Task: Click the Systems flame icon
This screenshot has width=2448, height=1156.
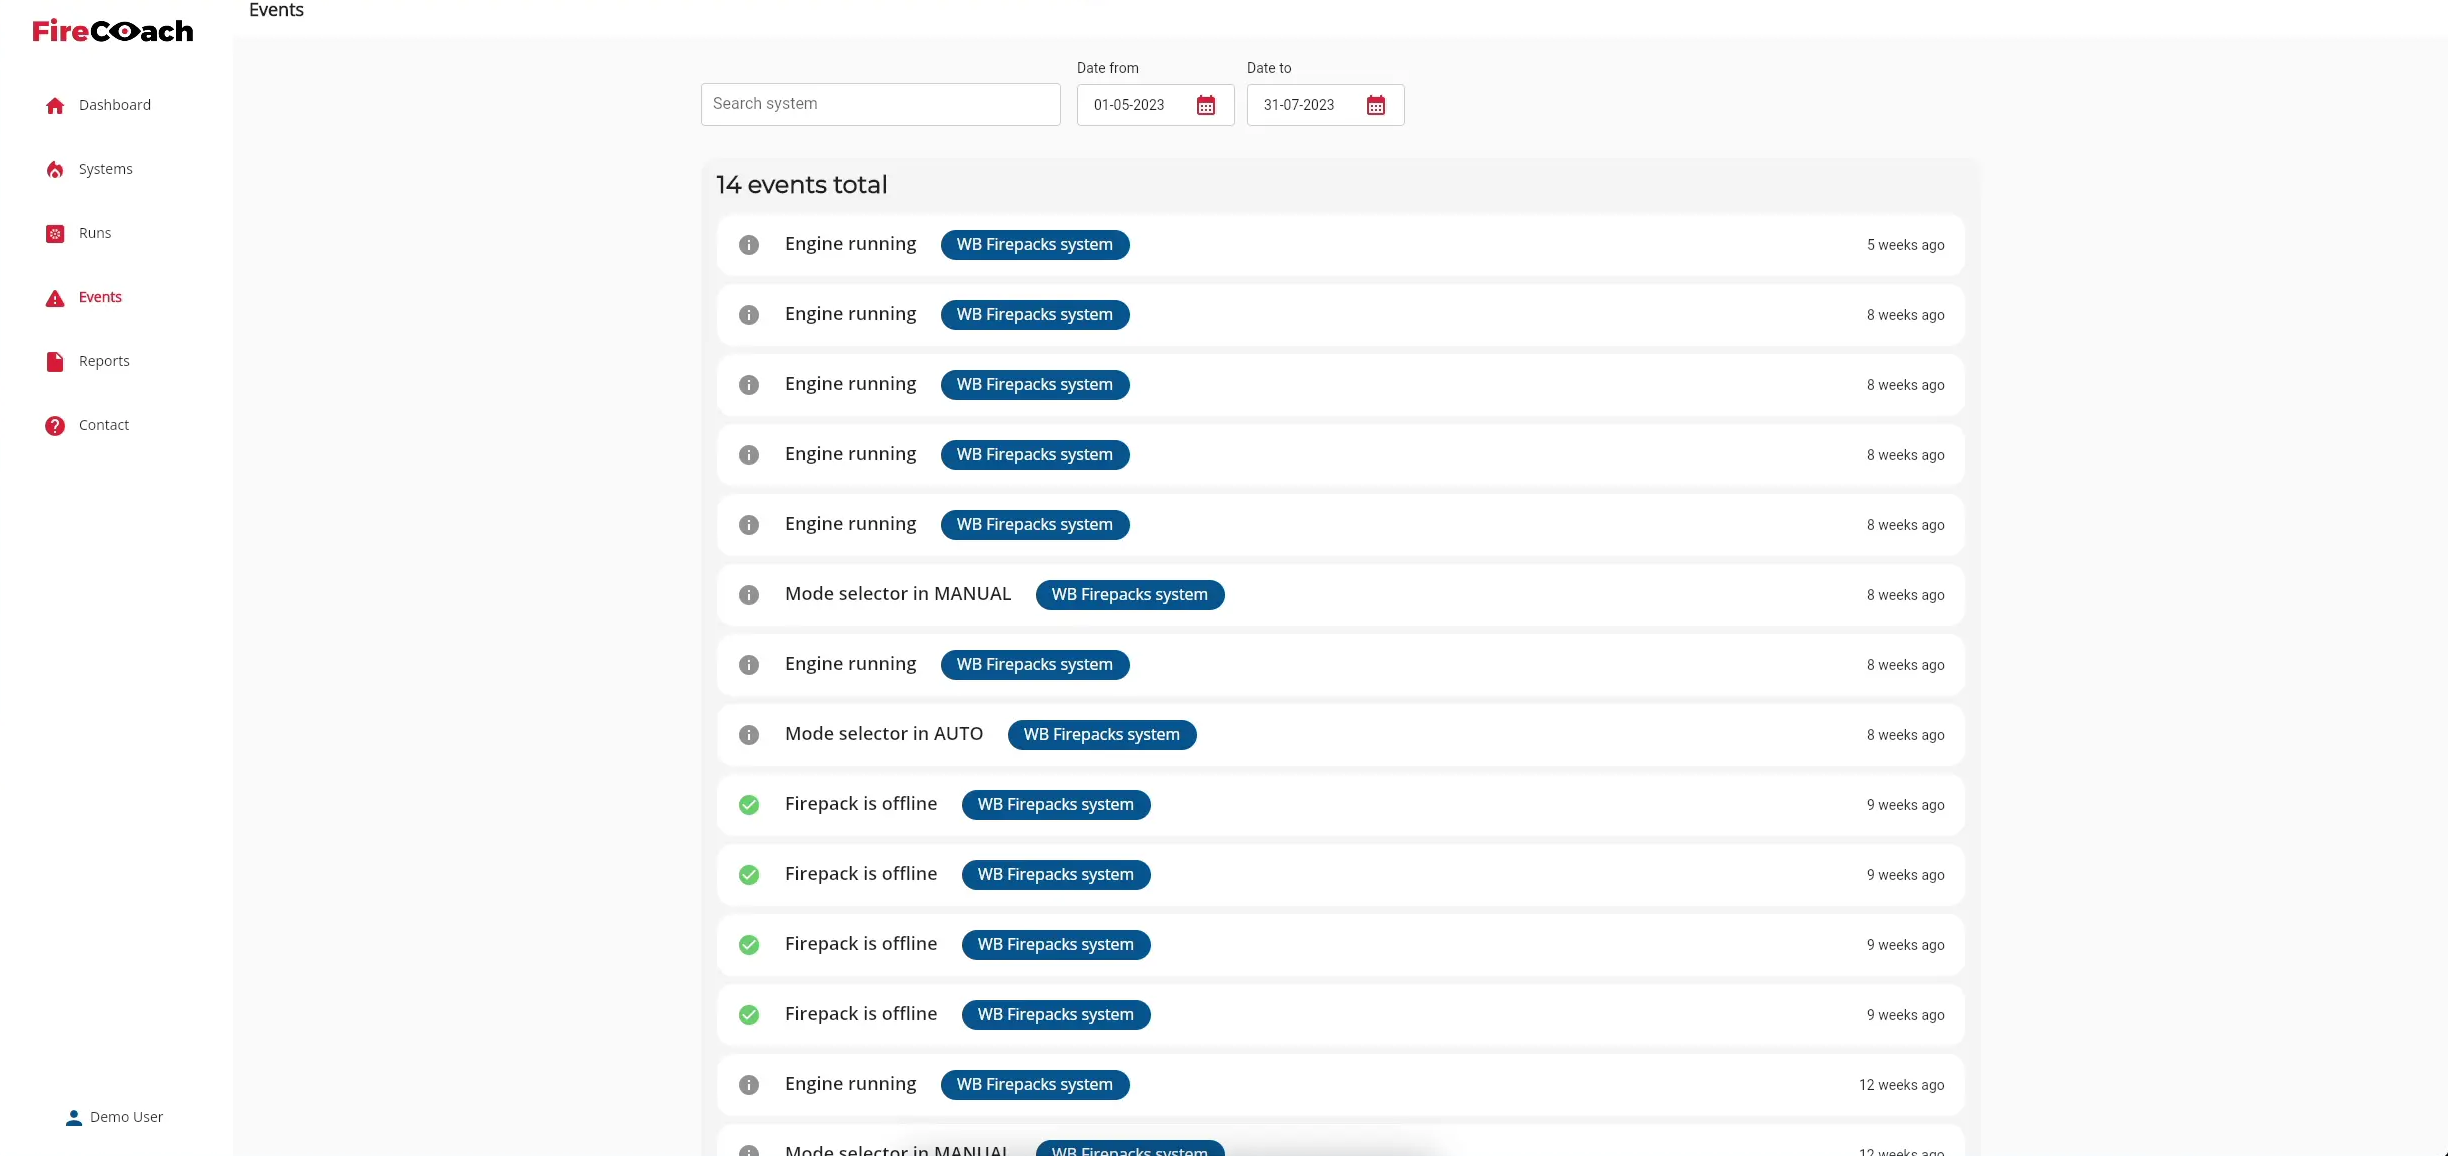Action: (x=55, y=169)
